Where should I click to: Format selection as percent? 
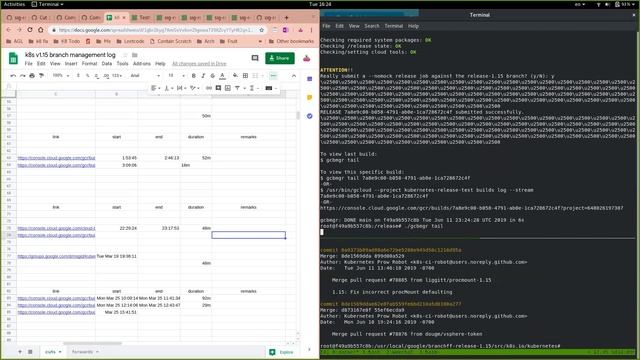(88, 76)
